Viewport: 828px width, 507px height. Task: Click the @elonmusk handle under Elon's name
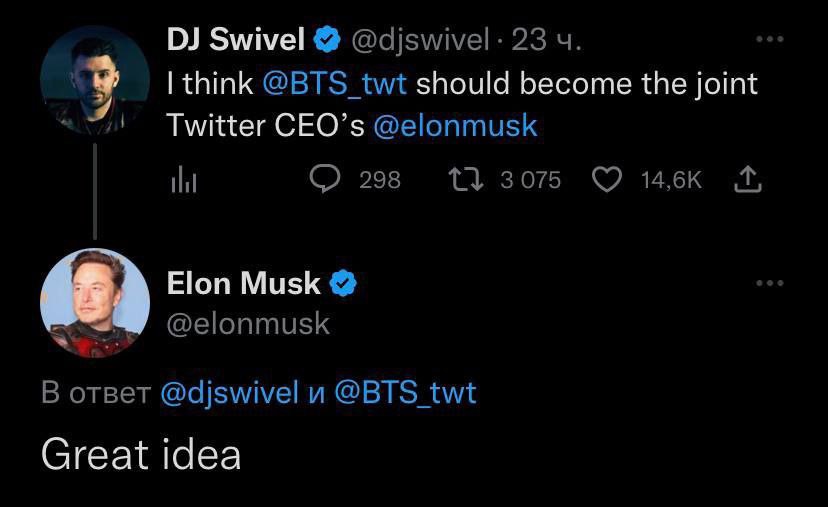pos(247,324)
